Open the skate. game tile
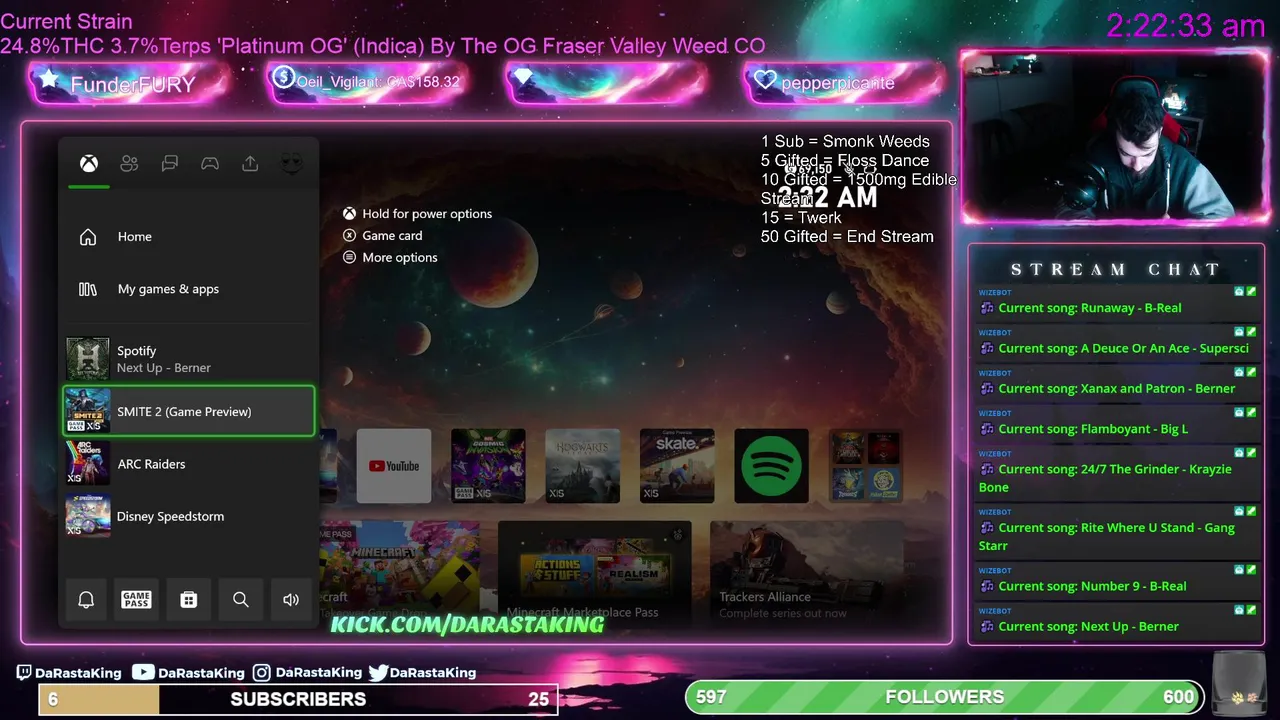Screen dimensions: 1280x720 [677, 466]
